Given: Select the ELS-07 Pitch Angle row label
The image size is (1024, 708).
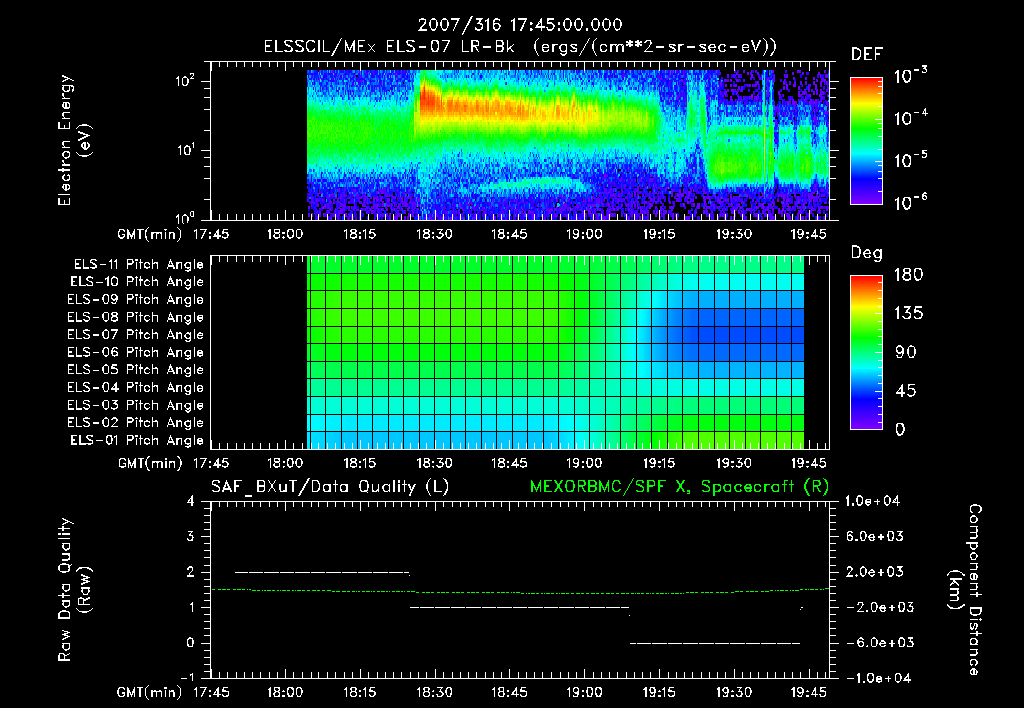Looking at the screenshot, I should click(136, 335).
